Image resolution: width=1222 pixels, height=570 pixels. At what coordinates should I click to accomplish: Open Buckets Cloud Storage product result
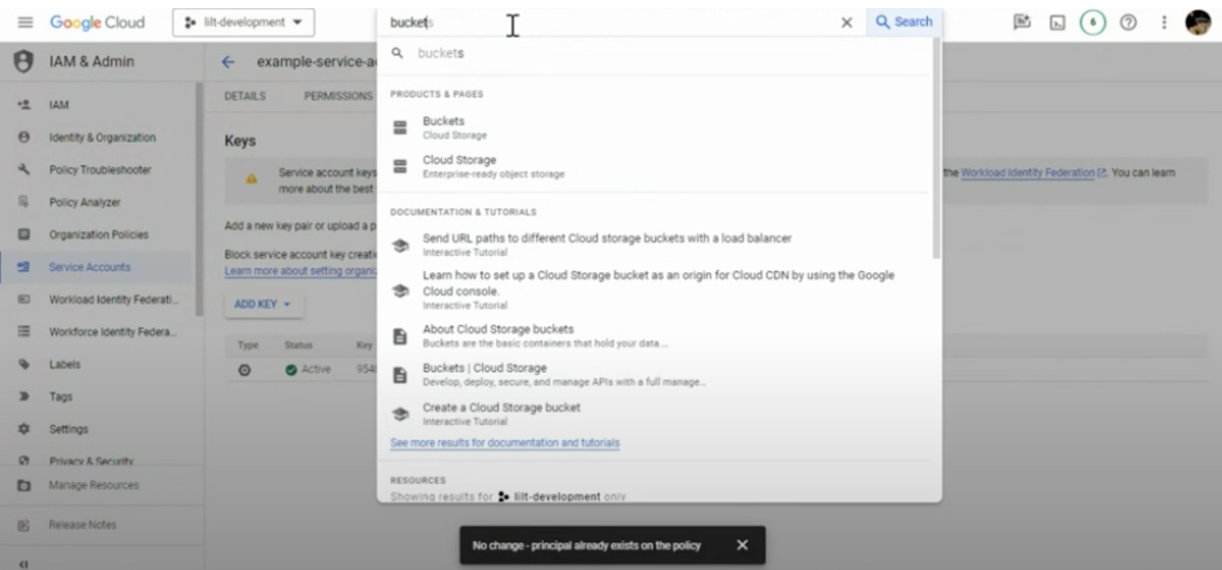655,127
